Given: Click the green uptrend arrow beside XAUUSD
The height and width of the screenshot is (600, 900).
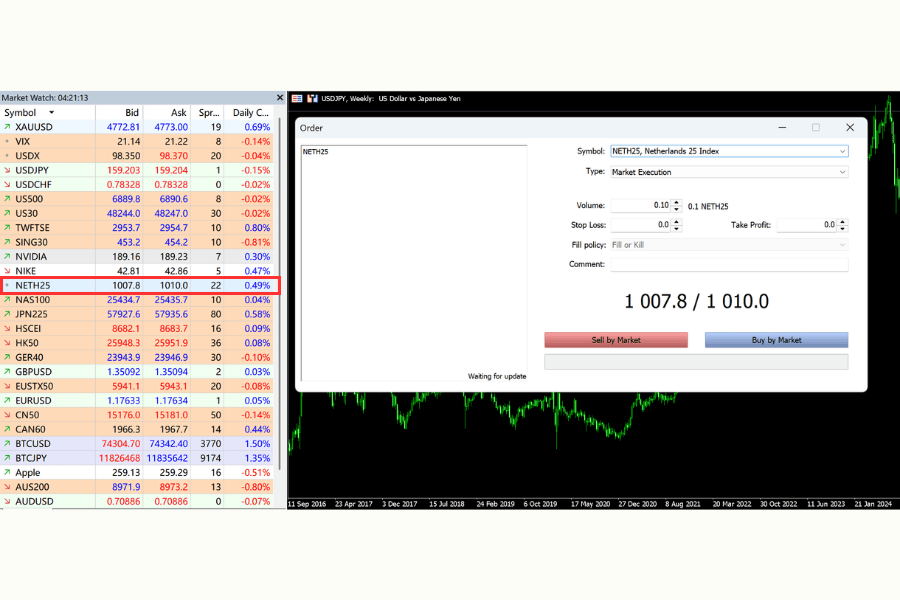Looking at the screenshot, I should pos(8,127).
